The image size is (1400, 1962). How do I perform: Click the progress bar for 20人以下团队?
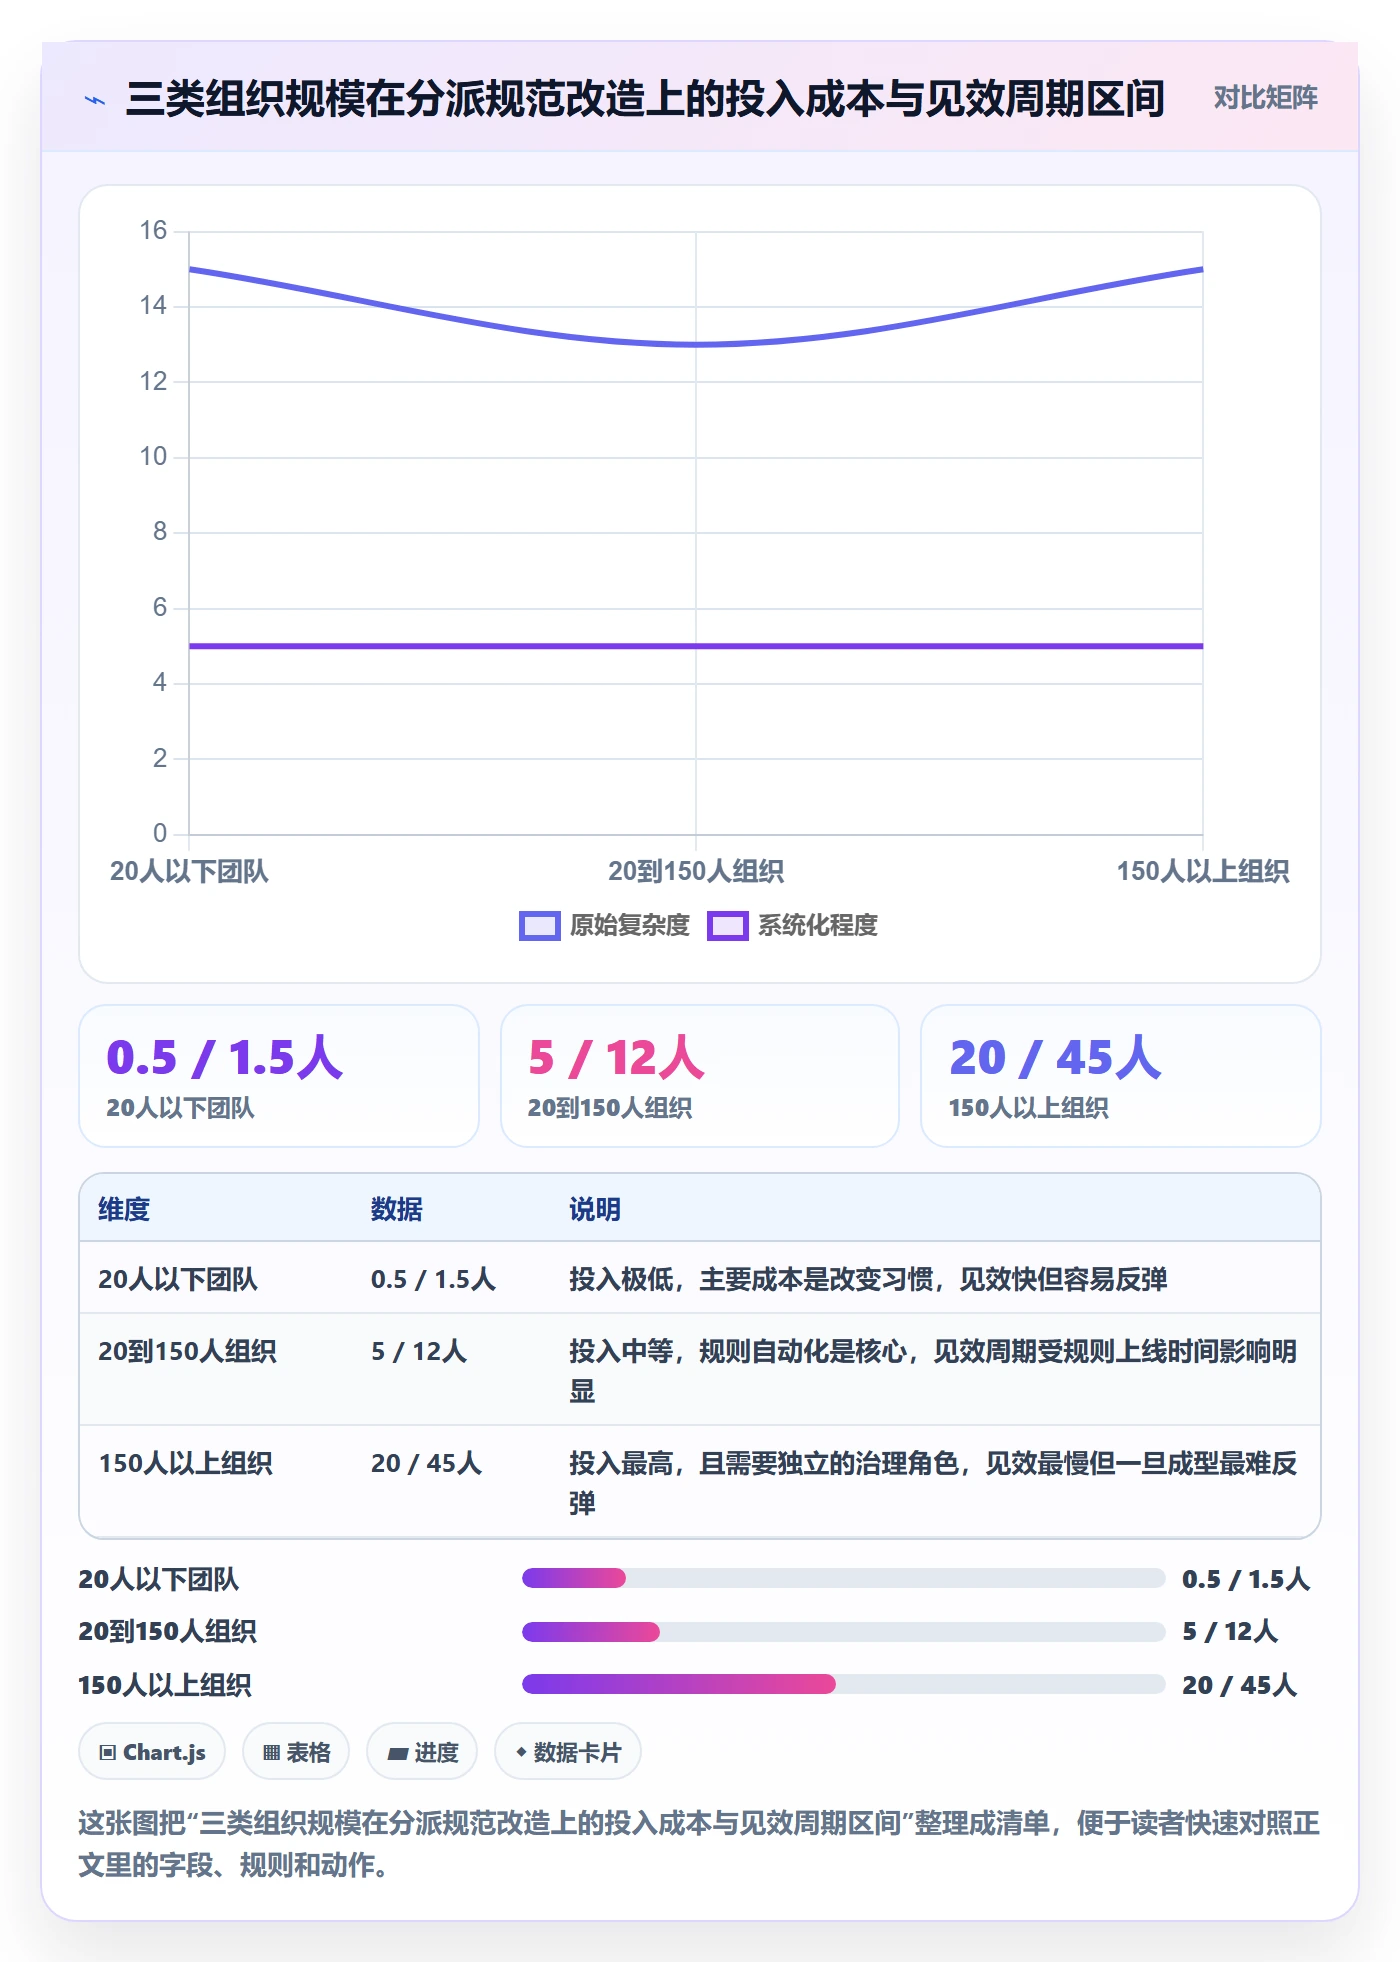click(x=843, y=1579)
